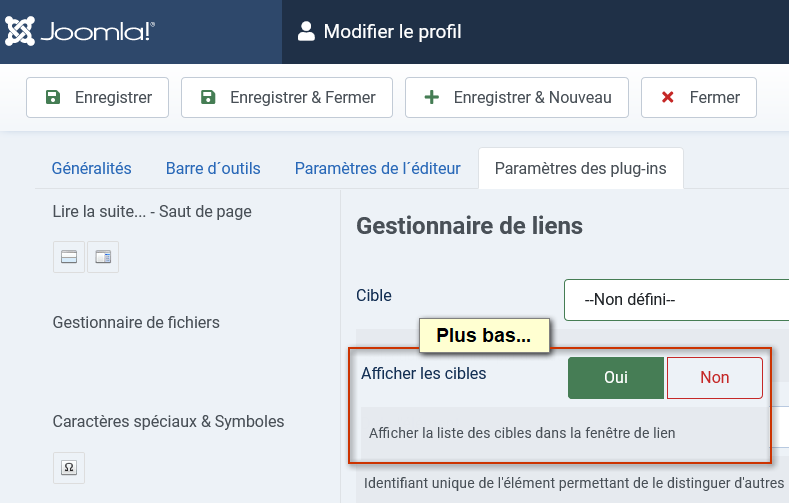Select Gestionnaire de fichiers in plug-in list
This screenshot has height=503, width=789.
pyautogui.click(x=136, y=322)
